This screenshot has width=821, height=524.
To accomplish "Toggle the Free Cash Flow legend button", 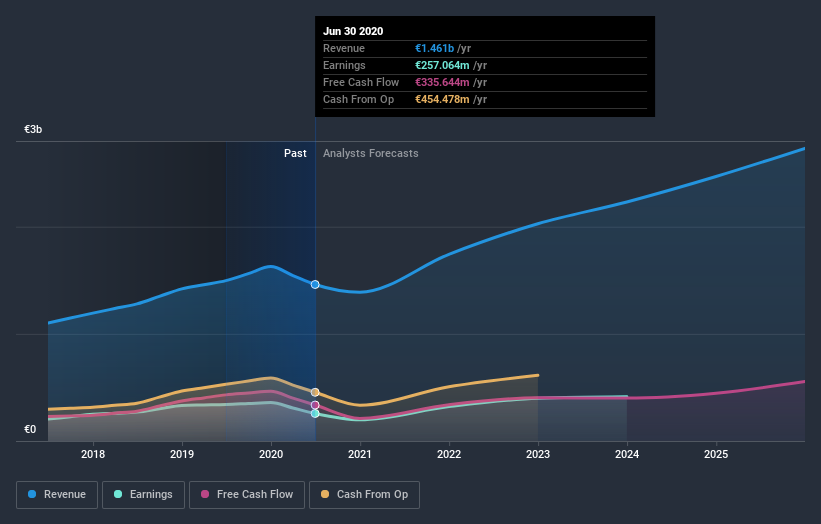I will point(247,495).
